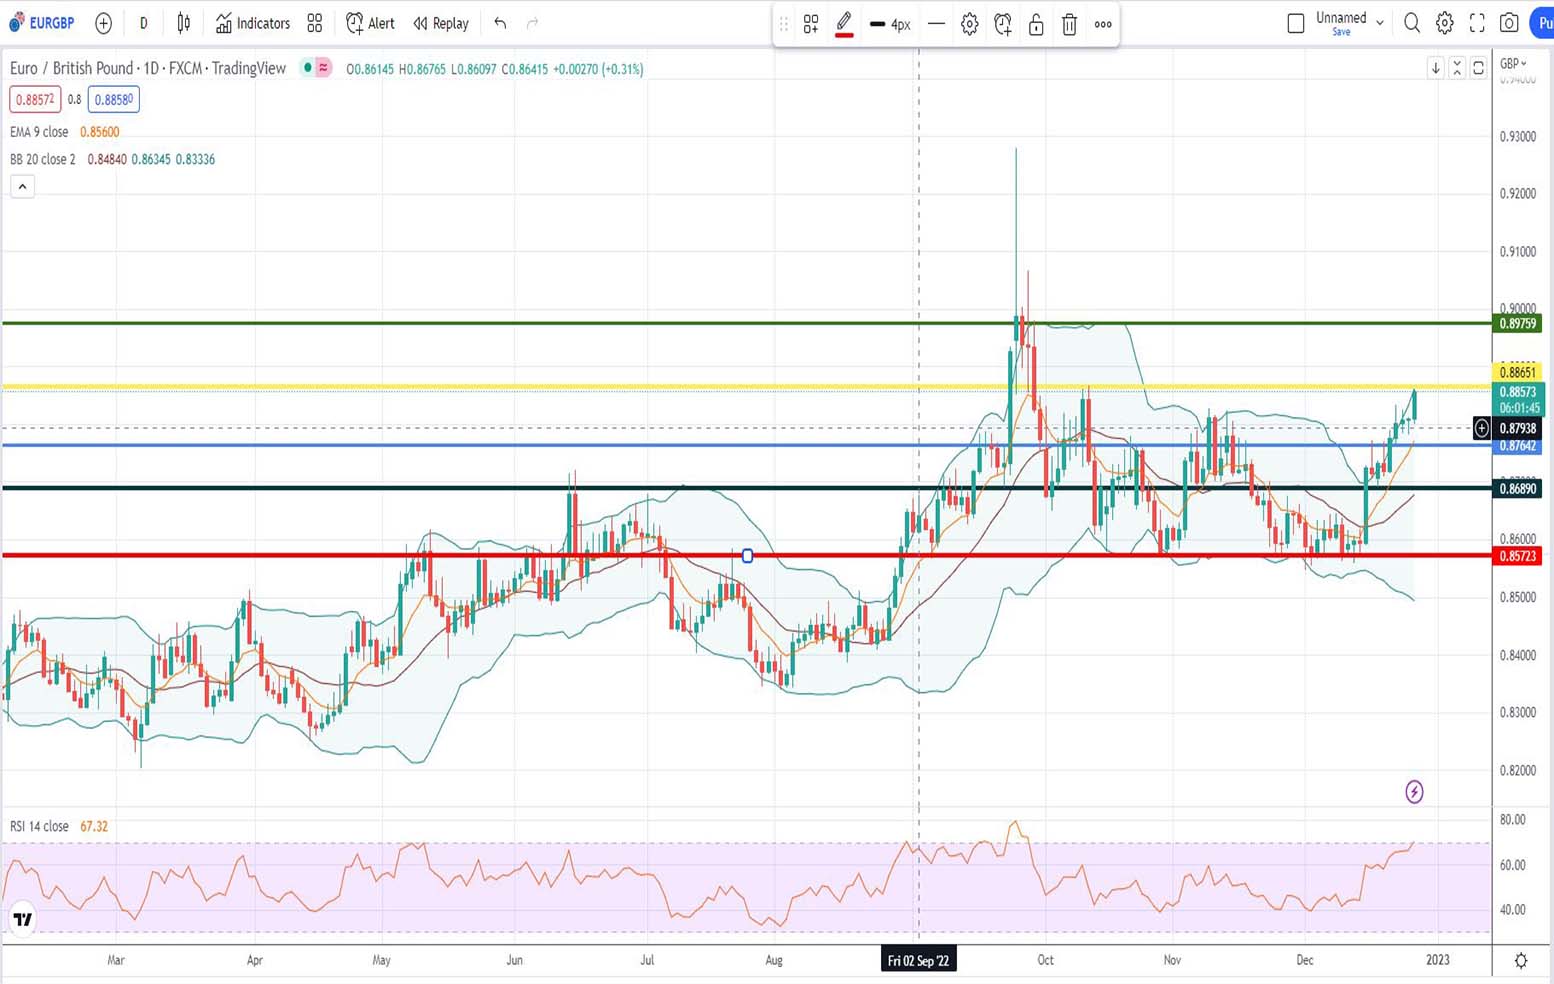Open the indicator templates grid icon
This screenshot has width=1554, height=984.
click(x=315, y=23)
